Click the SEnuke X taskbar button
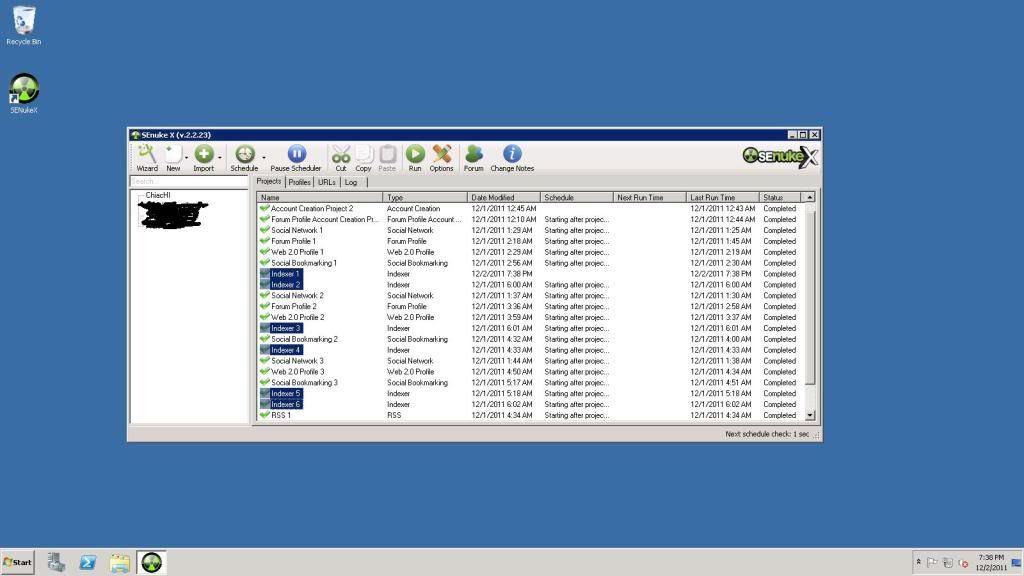 click(152, 562)
